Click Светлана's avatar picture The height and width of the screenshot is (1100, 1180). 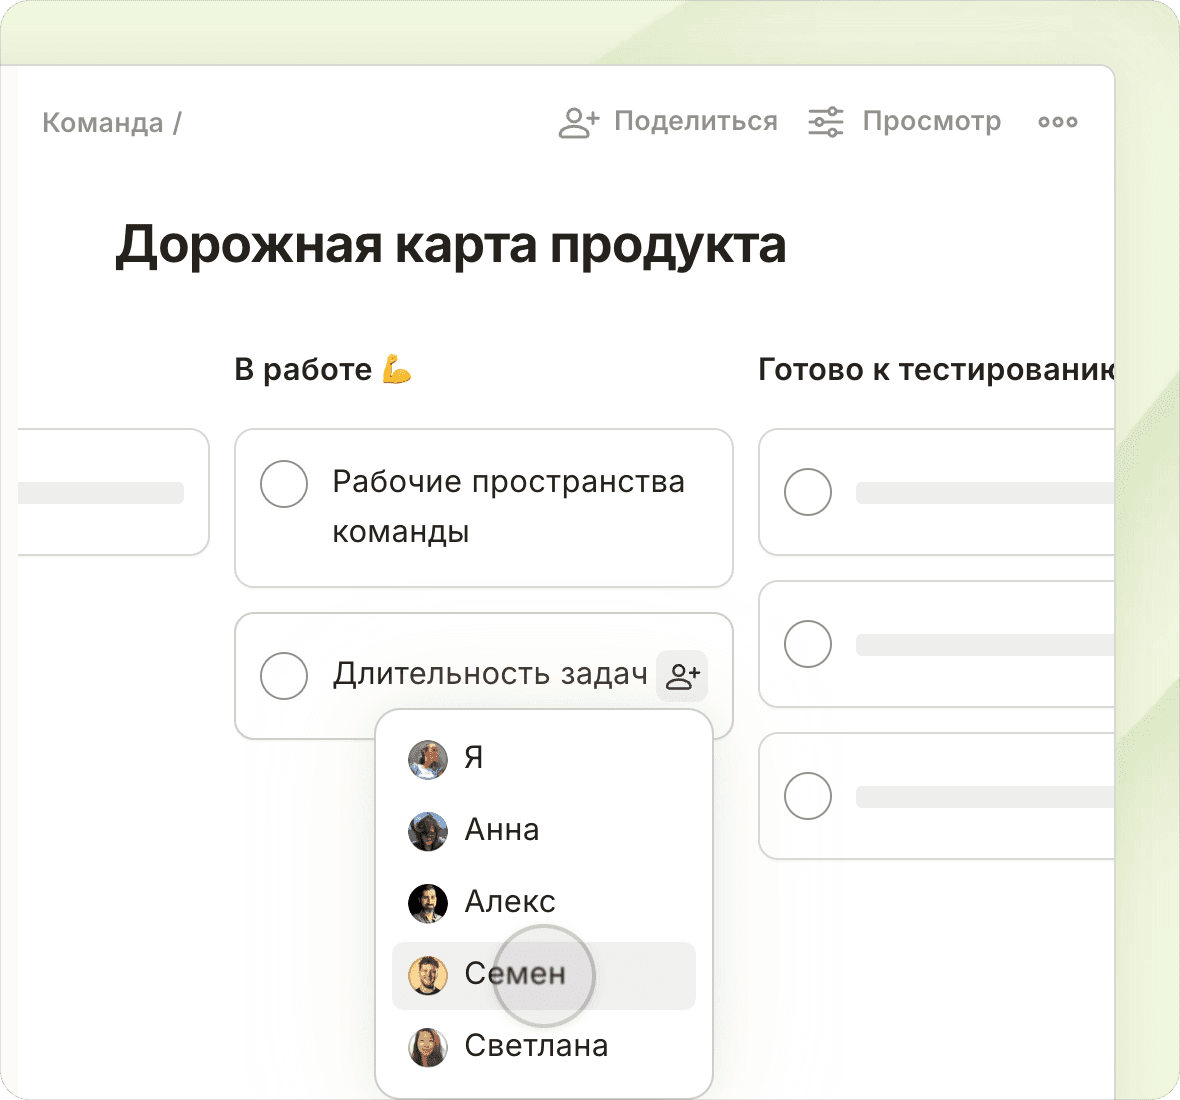click(428, 1047)
